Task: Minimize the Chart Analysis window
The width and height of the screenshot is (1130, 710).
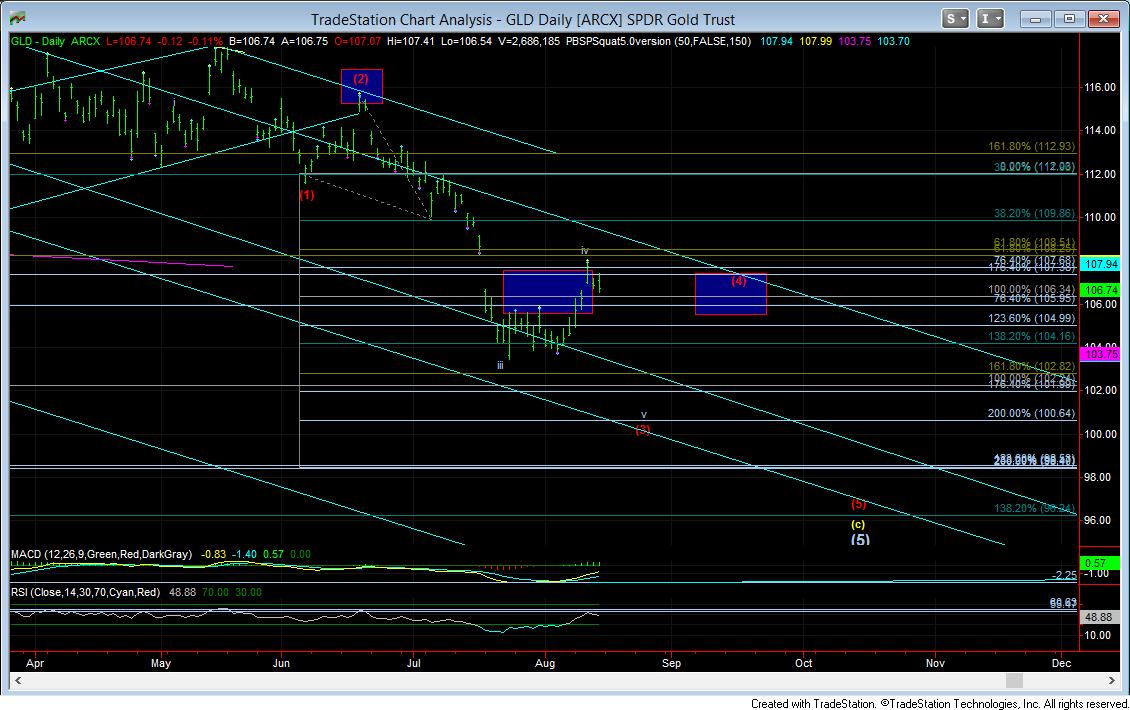Action: click(x=1036, y=19)
